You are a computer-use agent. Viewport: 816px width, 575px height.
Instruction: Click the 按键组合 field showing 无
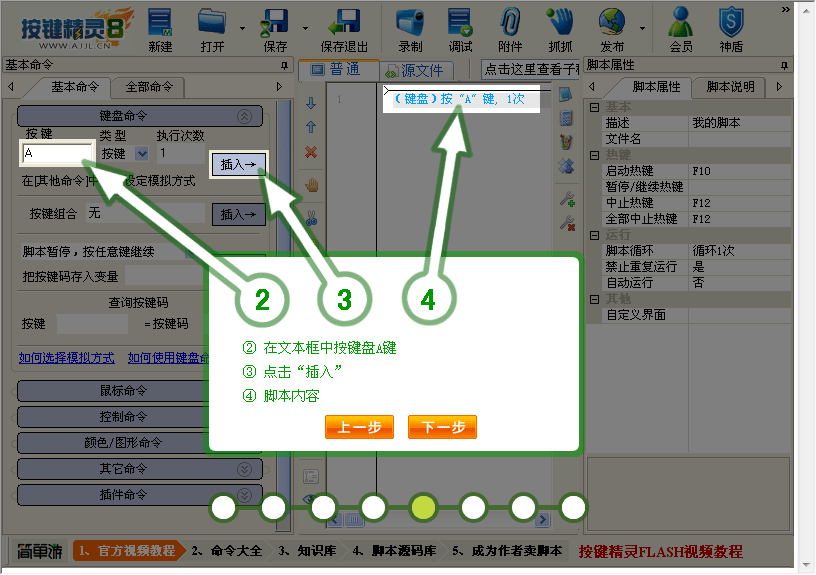145,213
